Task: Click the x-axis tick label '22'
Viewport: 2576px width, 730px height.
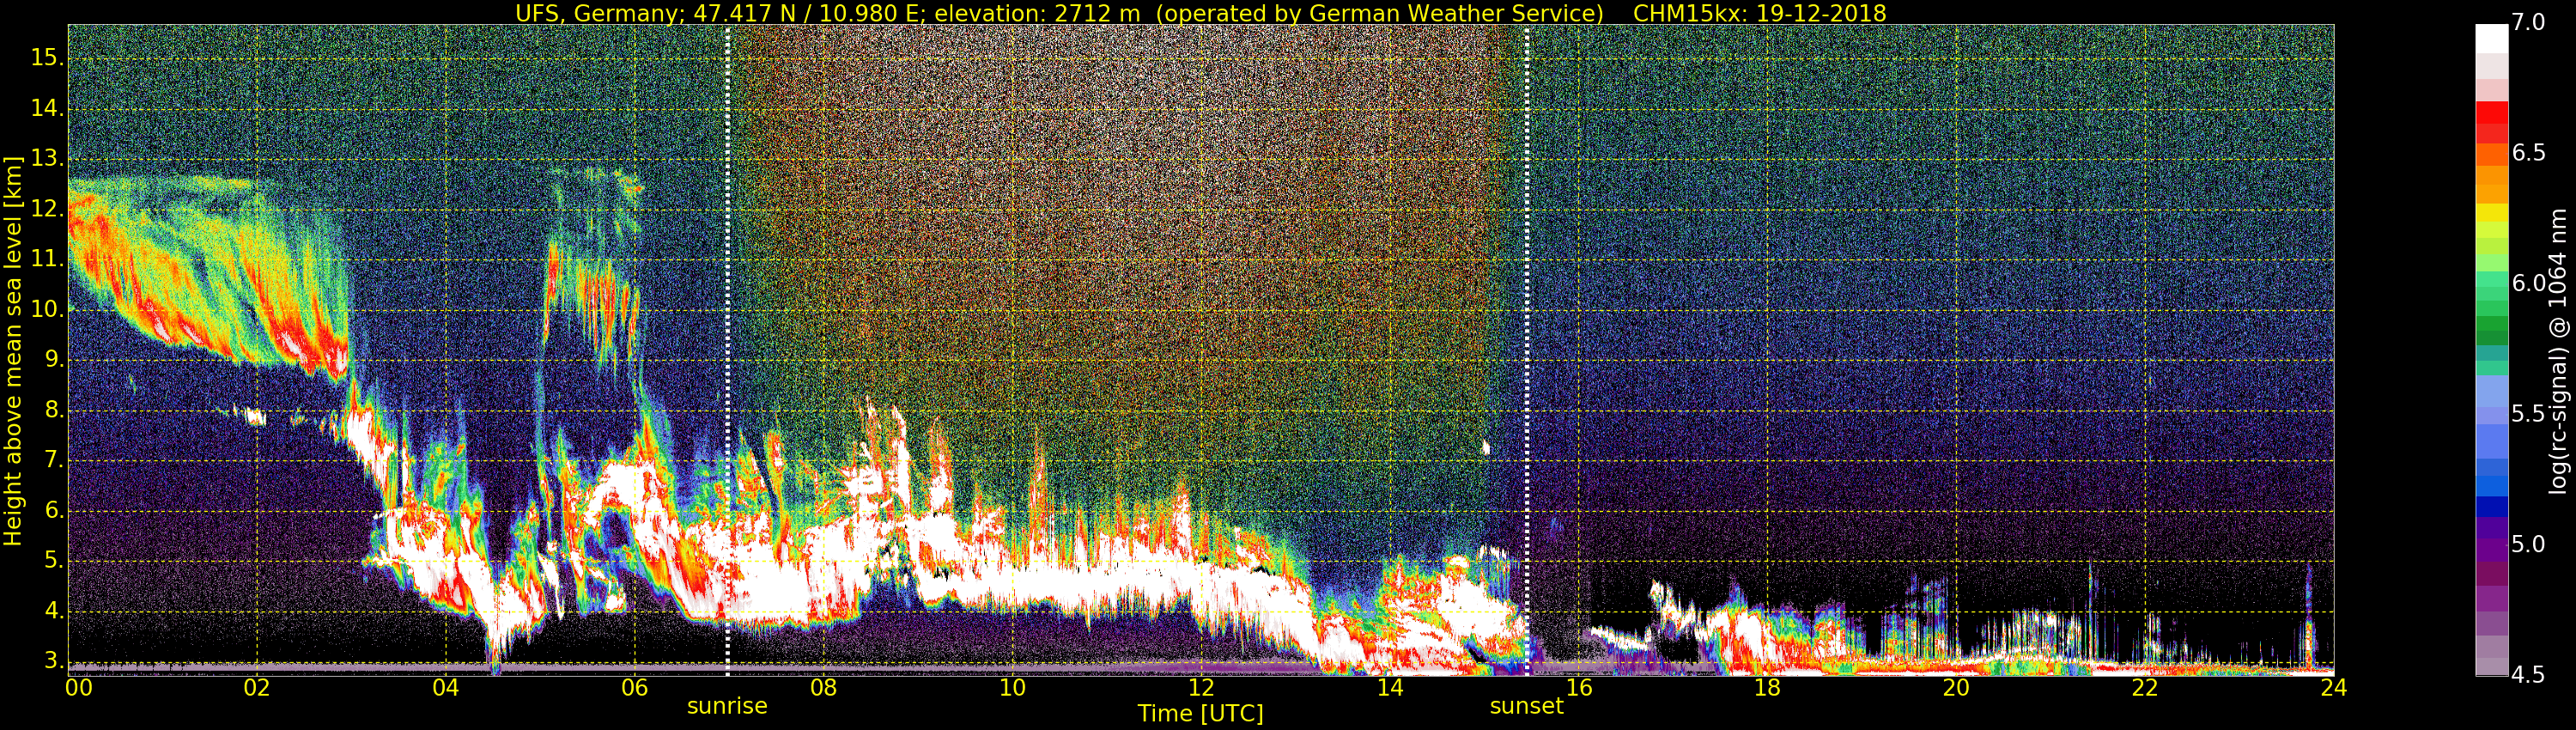Action: pyautogui.click(x=2145, y=688)
